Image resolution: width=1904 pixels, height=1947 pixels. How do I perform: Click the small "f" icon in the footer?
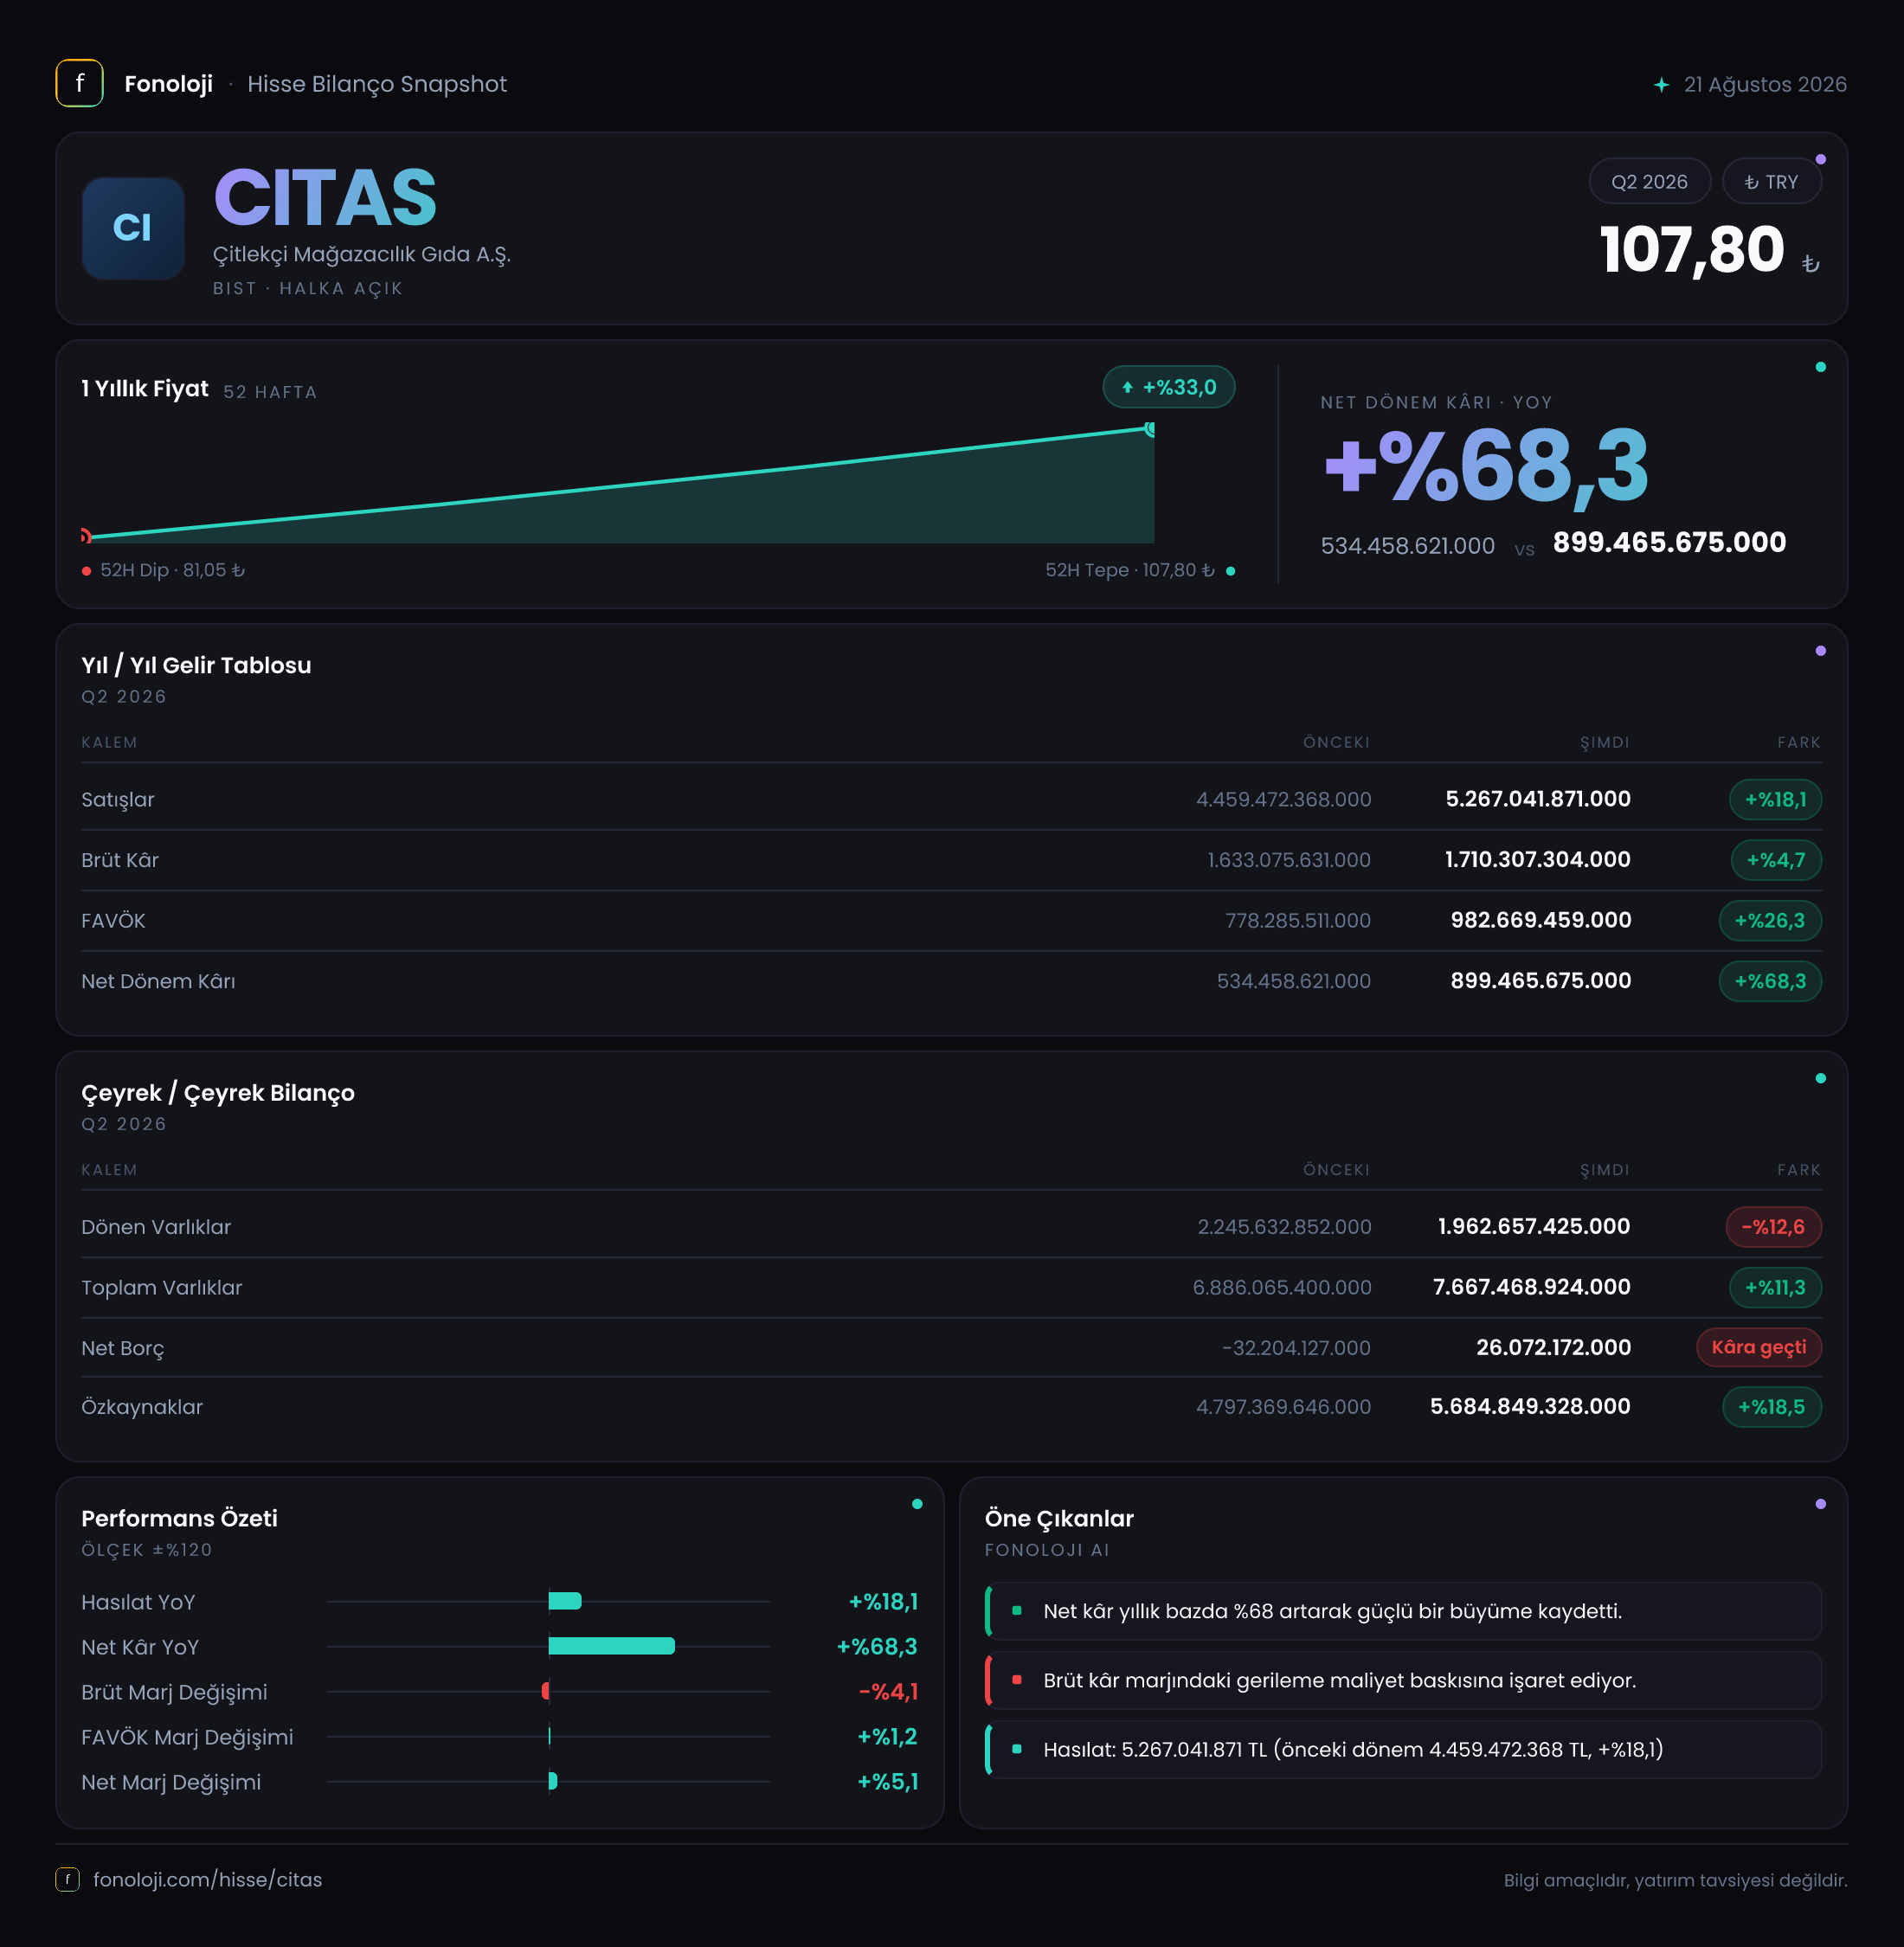pos(67,1879)
